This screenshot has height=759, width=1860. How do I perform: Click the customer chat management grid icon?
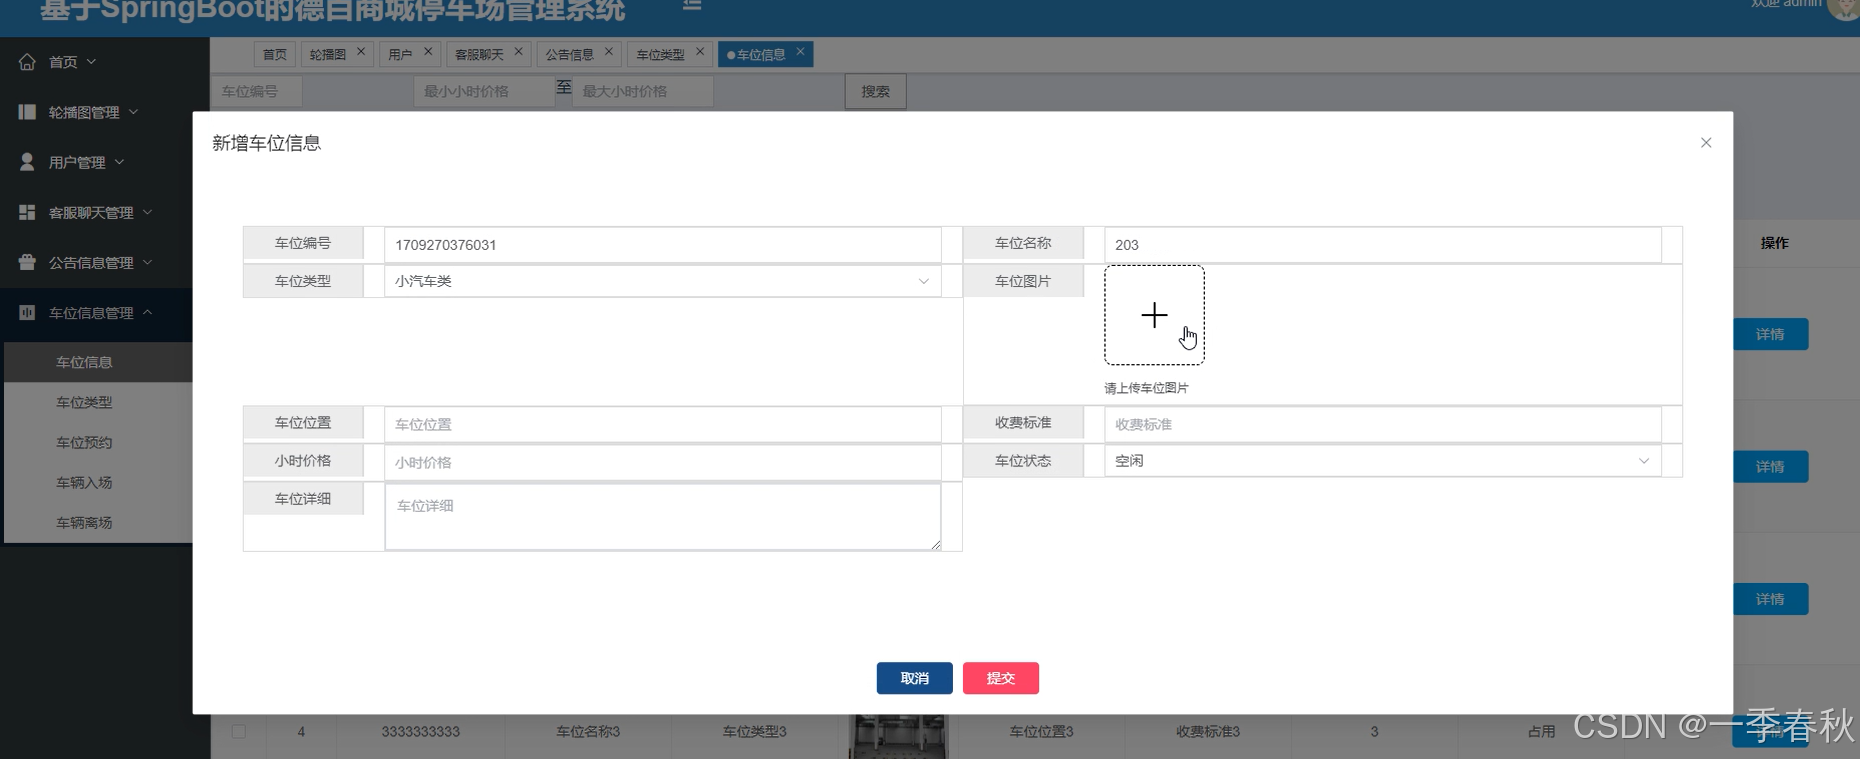click(x=27, y=212)
